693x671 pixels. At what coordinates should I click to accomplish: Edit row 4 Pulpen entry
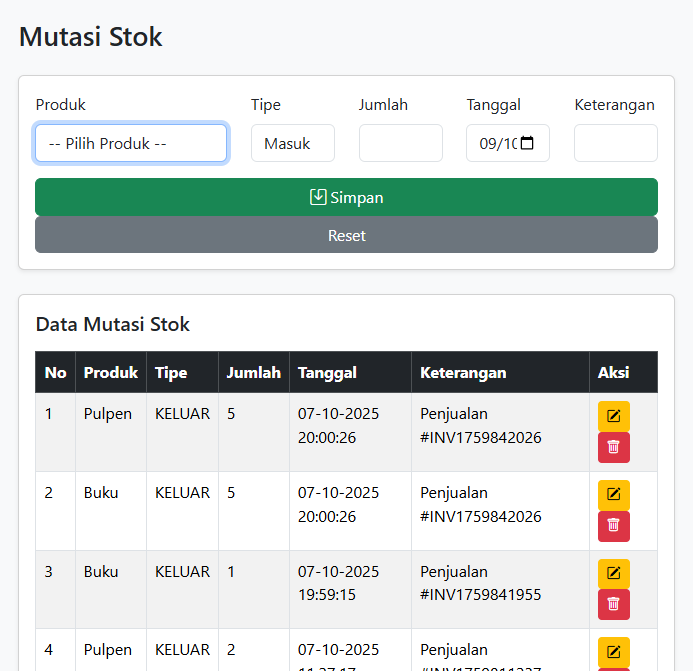coord(613,652)
